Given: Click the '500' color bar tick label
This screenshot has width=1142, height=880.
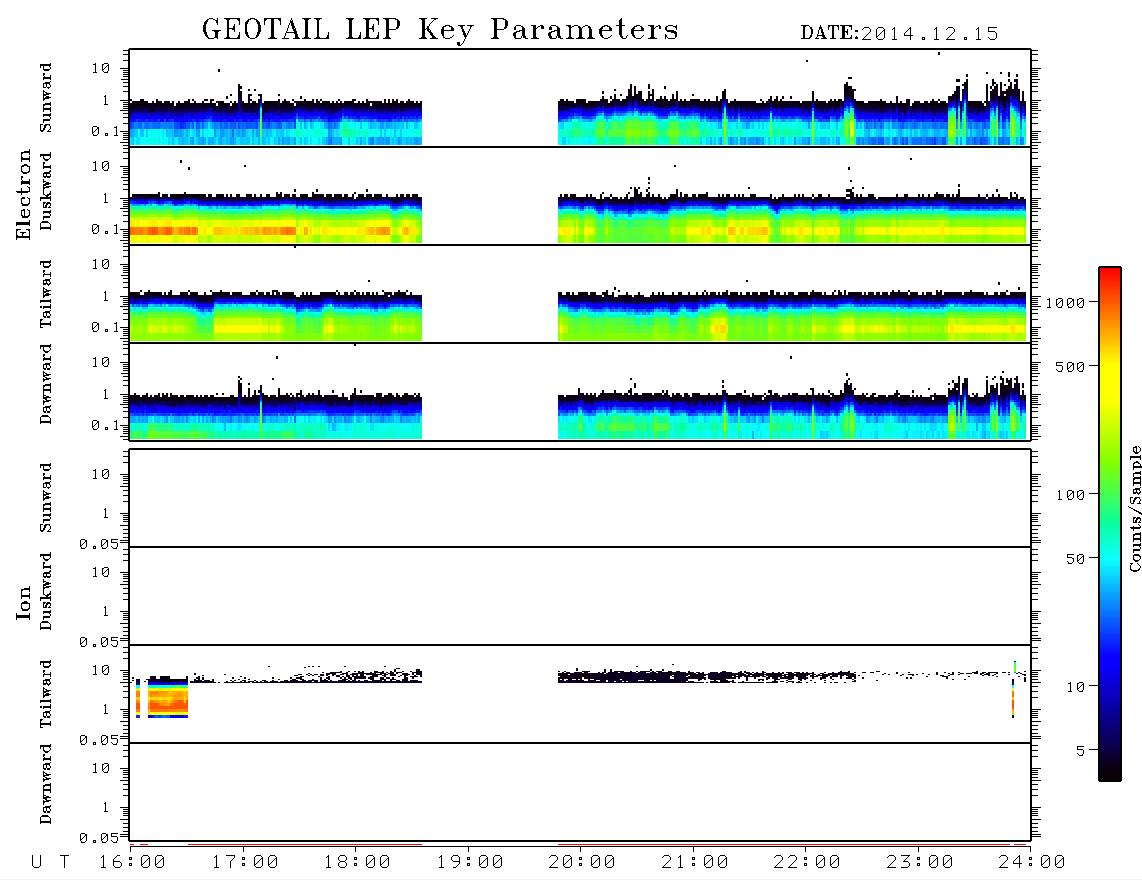Looking at the screenshot, I should coord(1070,366).
